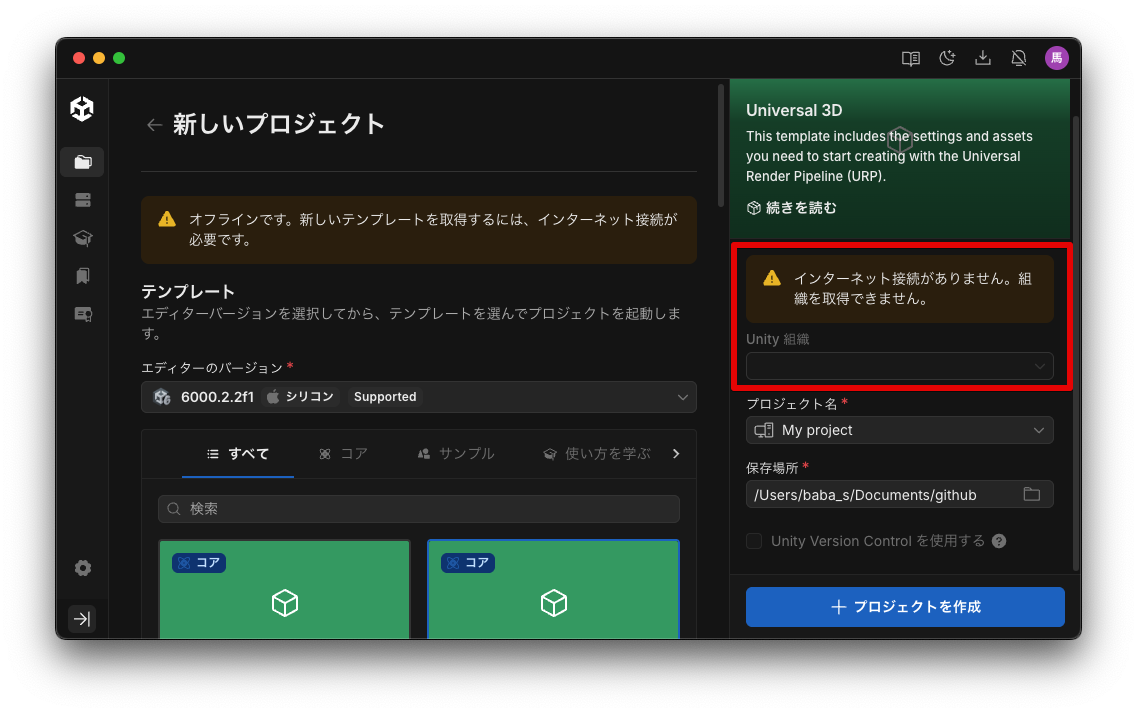This screenshot has width=1137, height=713.
Task: Expand the プロジェクト名 My project dropdown arrow
Action: click(x=1038, y=430)
